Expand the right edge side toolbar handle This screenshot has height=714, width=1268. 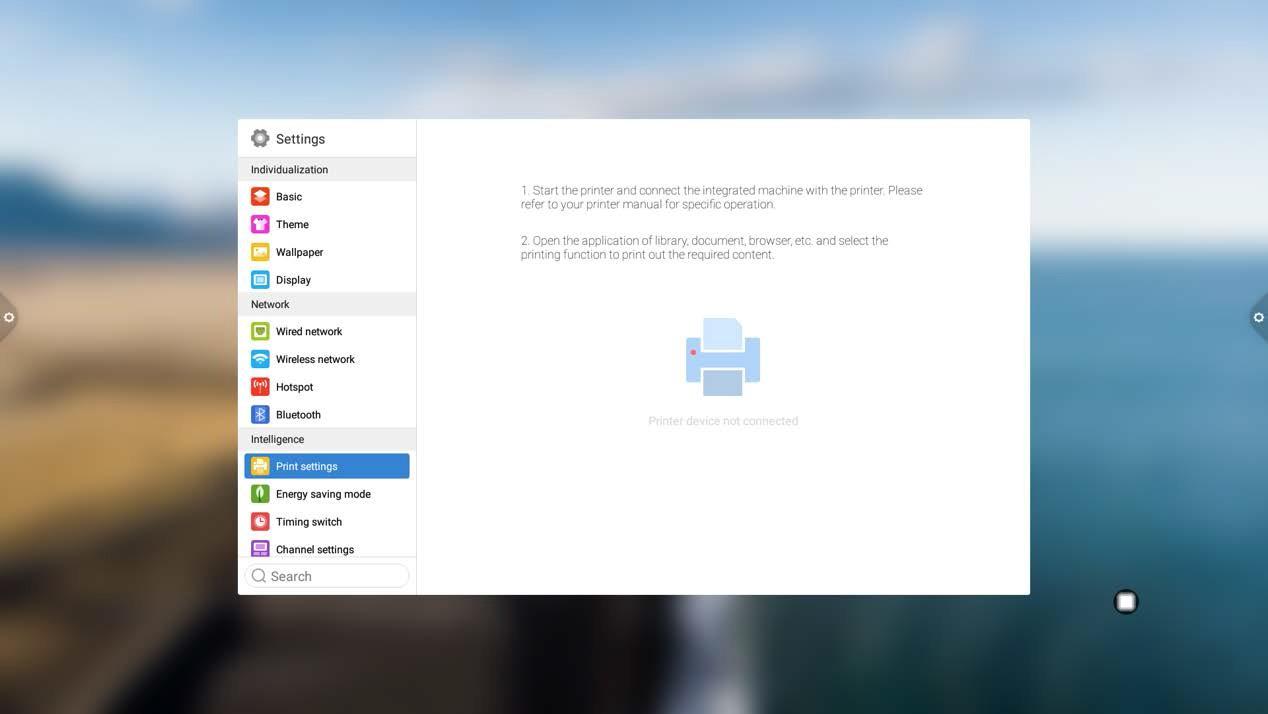(x=1258, y=318)
